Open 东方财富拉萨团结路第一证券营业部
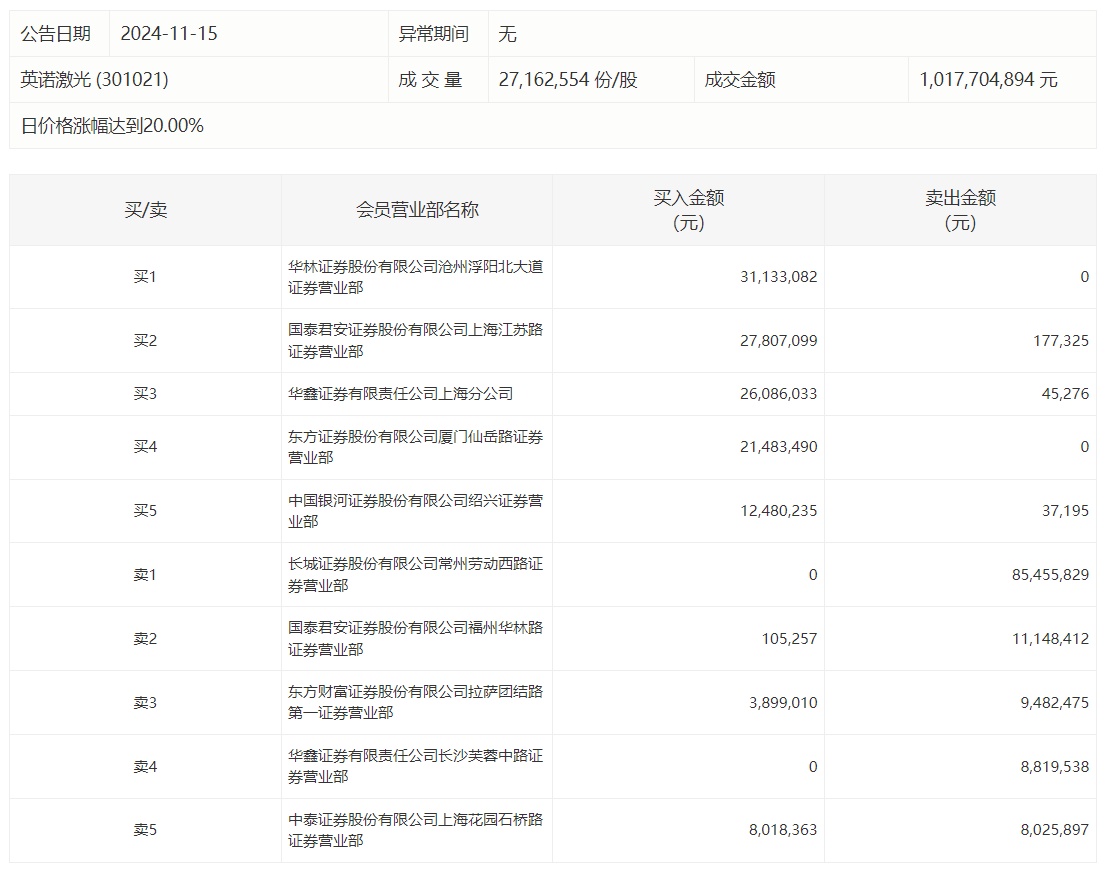 pyautogui.click(x=416, y=702)
